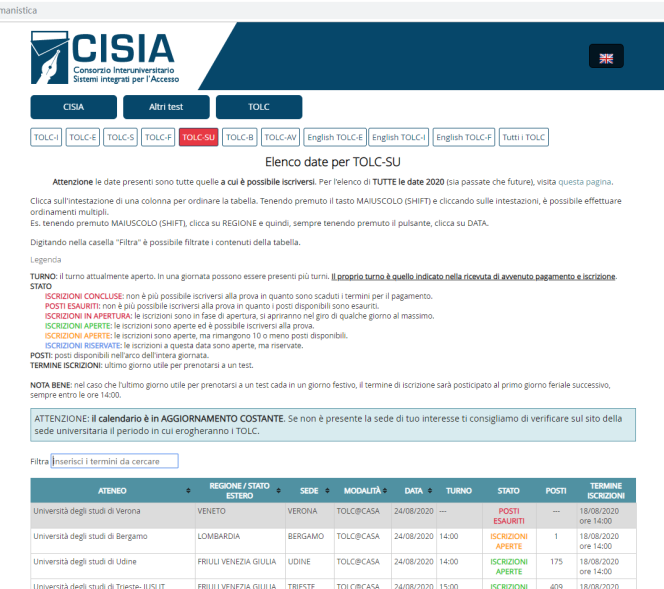Click the CISIA logo
Image resolution: width=664 pixels, height=589 pixels.
tap(105, 58)
